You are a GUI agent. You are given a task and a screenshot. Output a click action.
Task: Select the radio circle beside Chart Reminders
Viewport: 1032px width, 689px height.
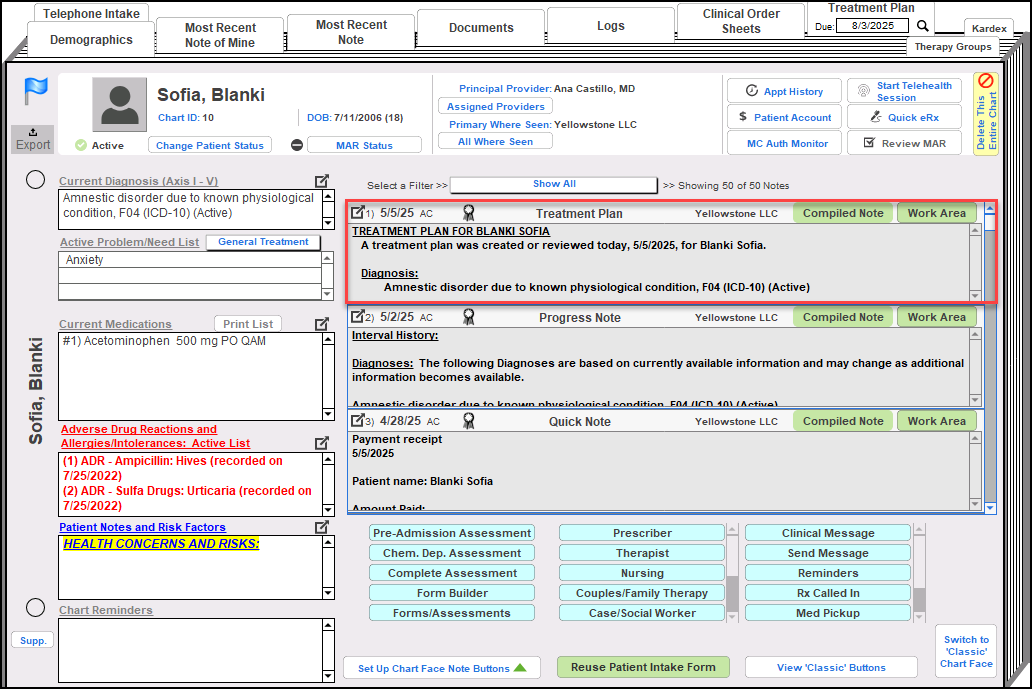point(35,608)
